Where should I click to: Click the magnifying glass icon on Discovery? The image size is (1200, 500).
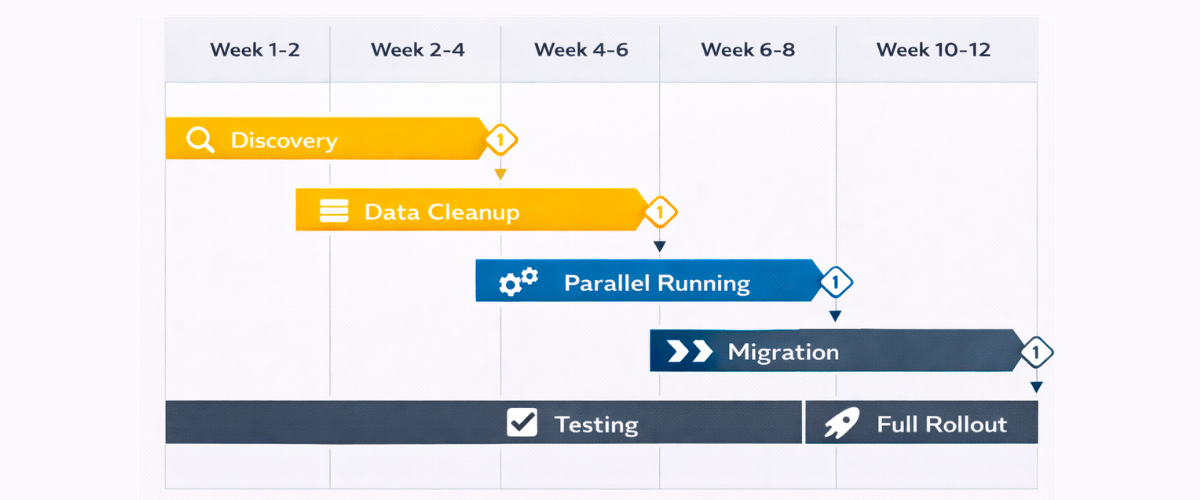coord(200,139)
